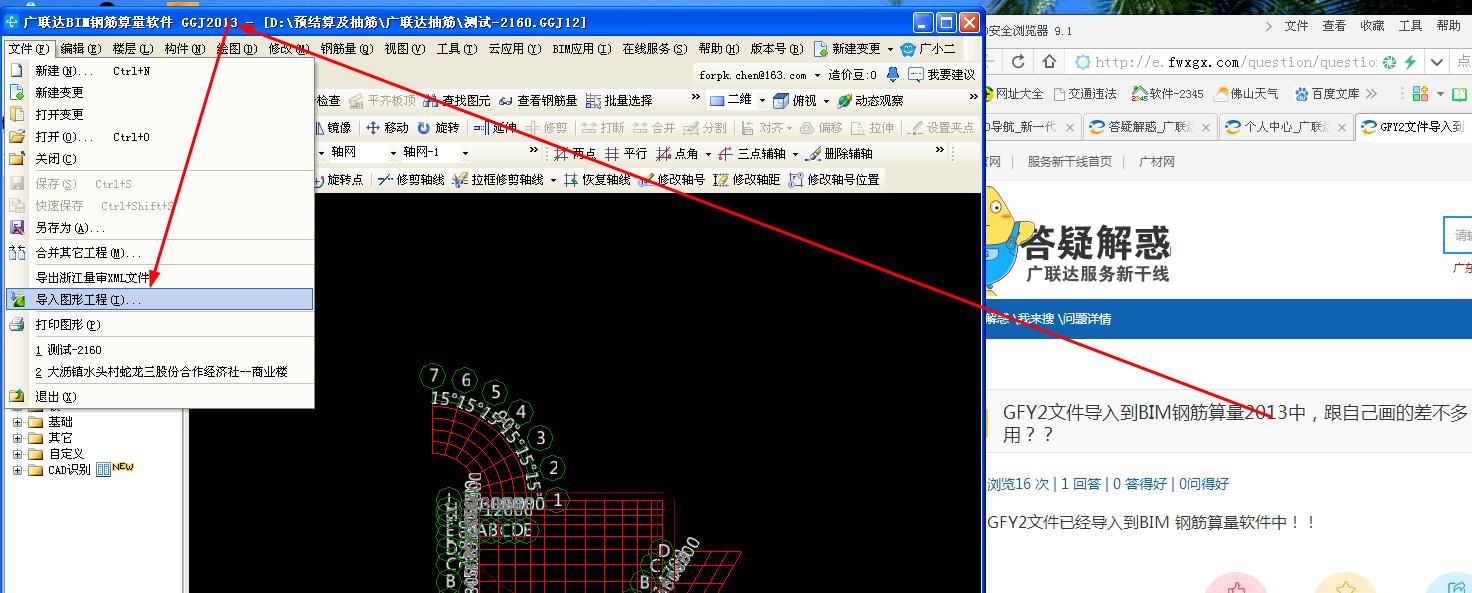Open the 帮助(H) menu in GGJ2013
The height and width of the screenshot is (593, 1472).
tap(719, 48)
